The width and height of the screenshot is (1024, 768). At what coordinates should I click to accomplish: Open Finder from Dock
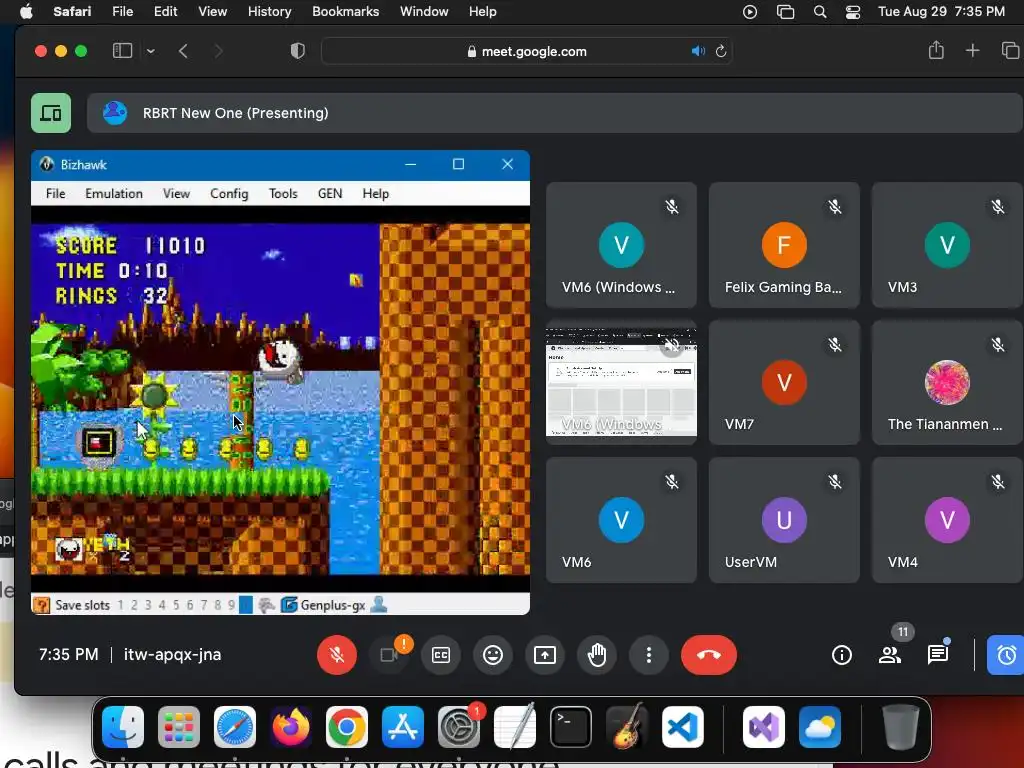(x=123, y=727)
